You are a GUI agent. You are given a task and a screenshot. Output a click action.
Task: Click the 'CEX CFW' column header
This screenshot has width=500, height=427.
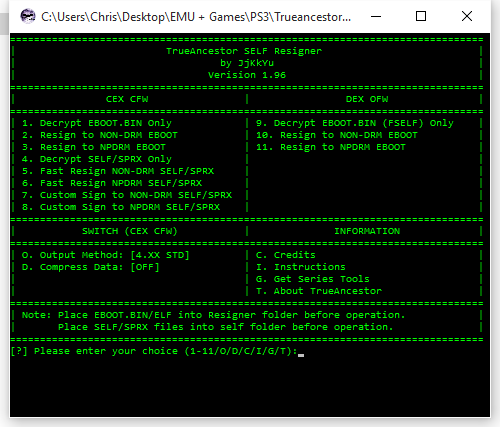coord(127,99)
